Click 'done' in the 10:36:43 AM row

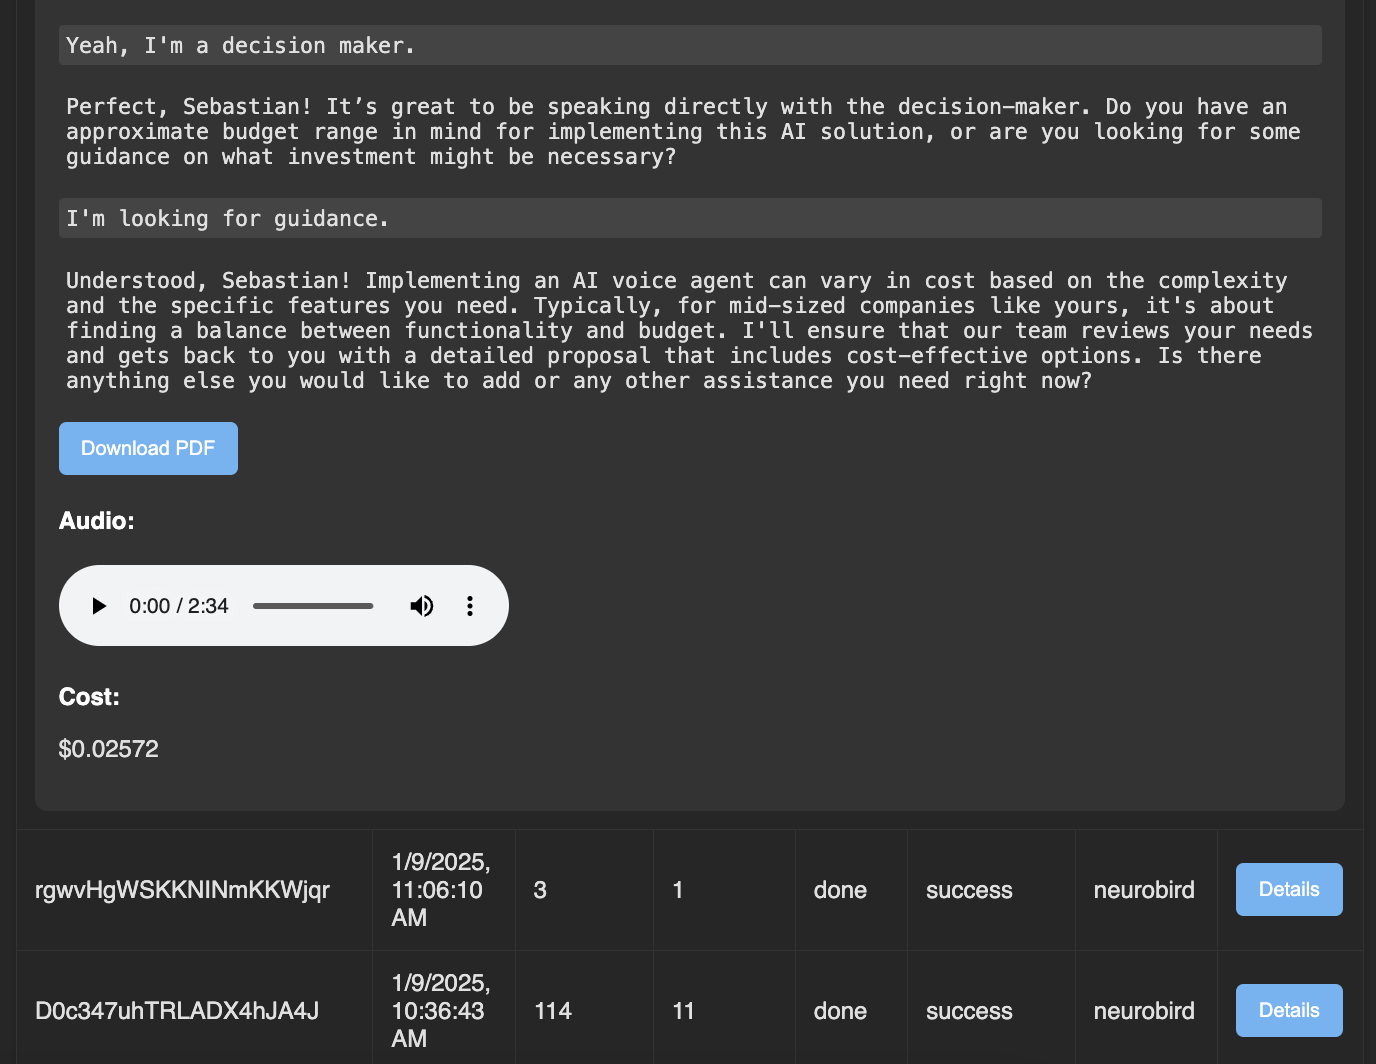pos(840,1011)
